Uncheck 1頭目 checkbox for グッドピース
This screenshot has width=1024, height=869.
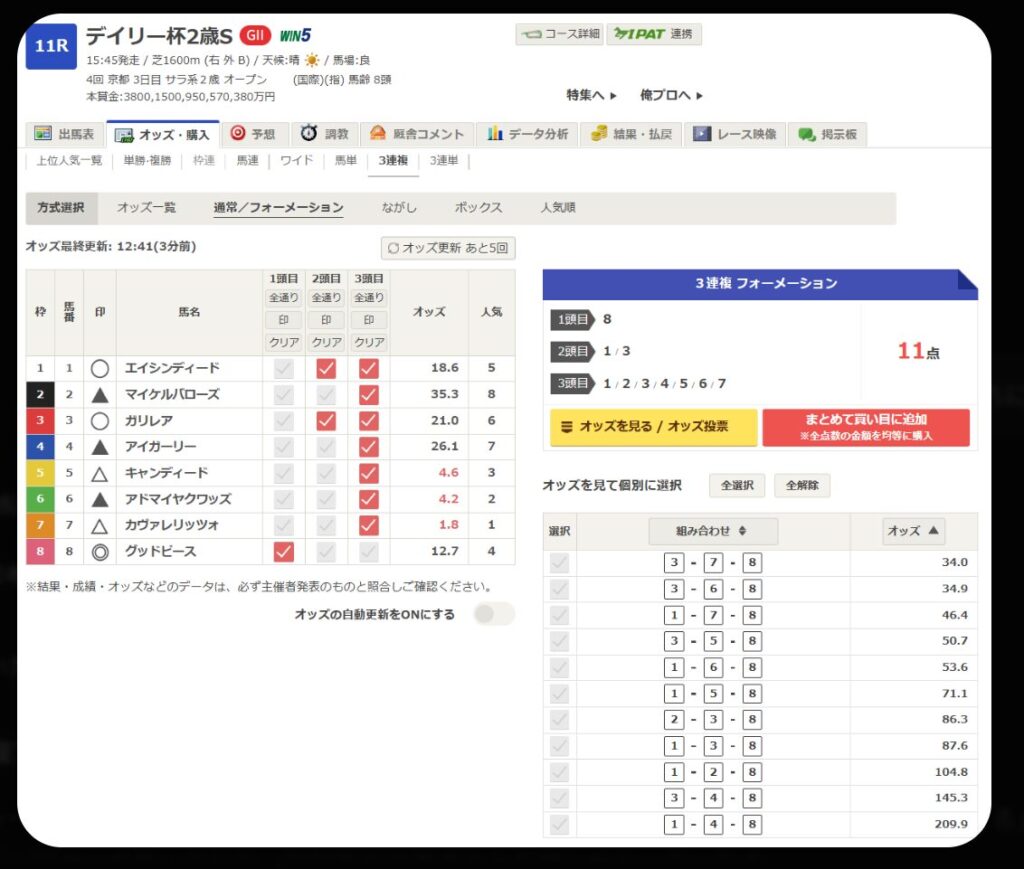[x=283, y=552]
